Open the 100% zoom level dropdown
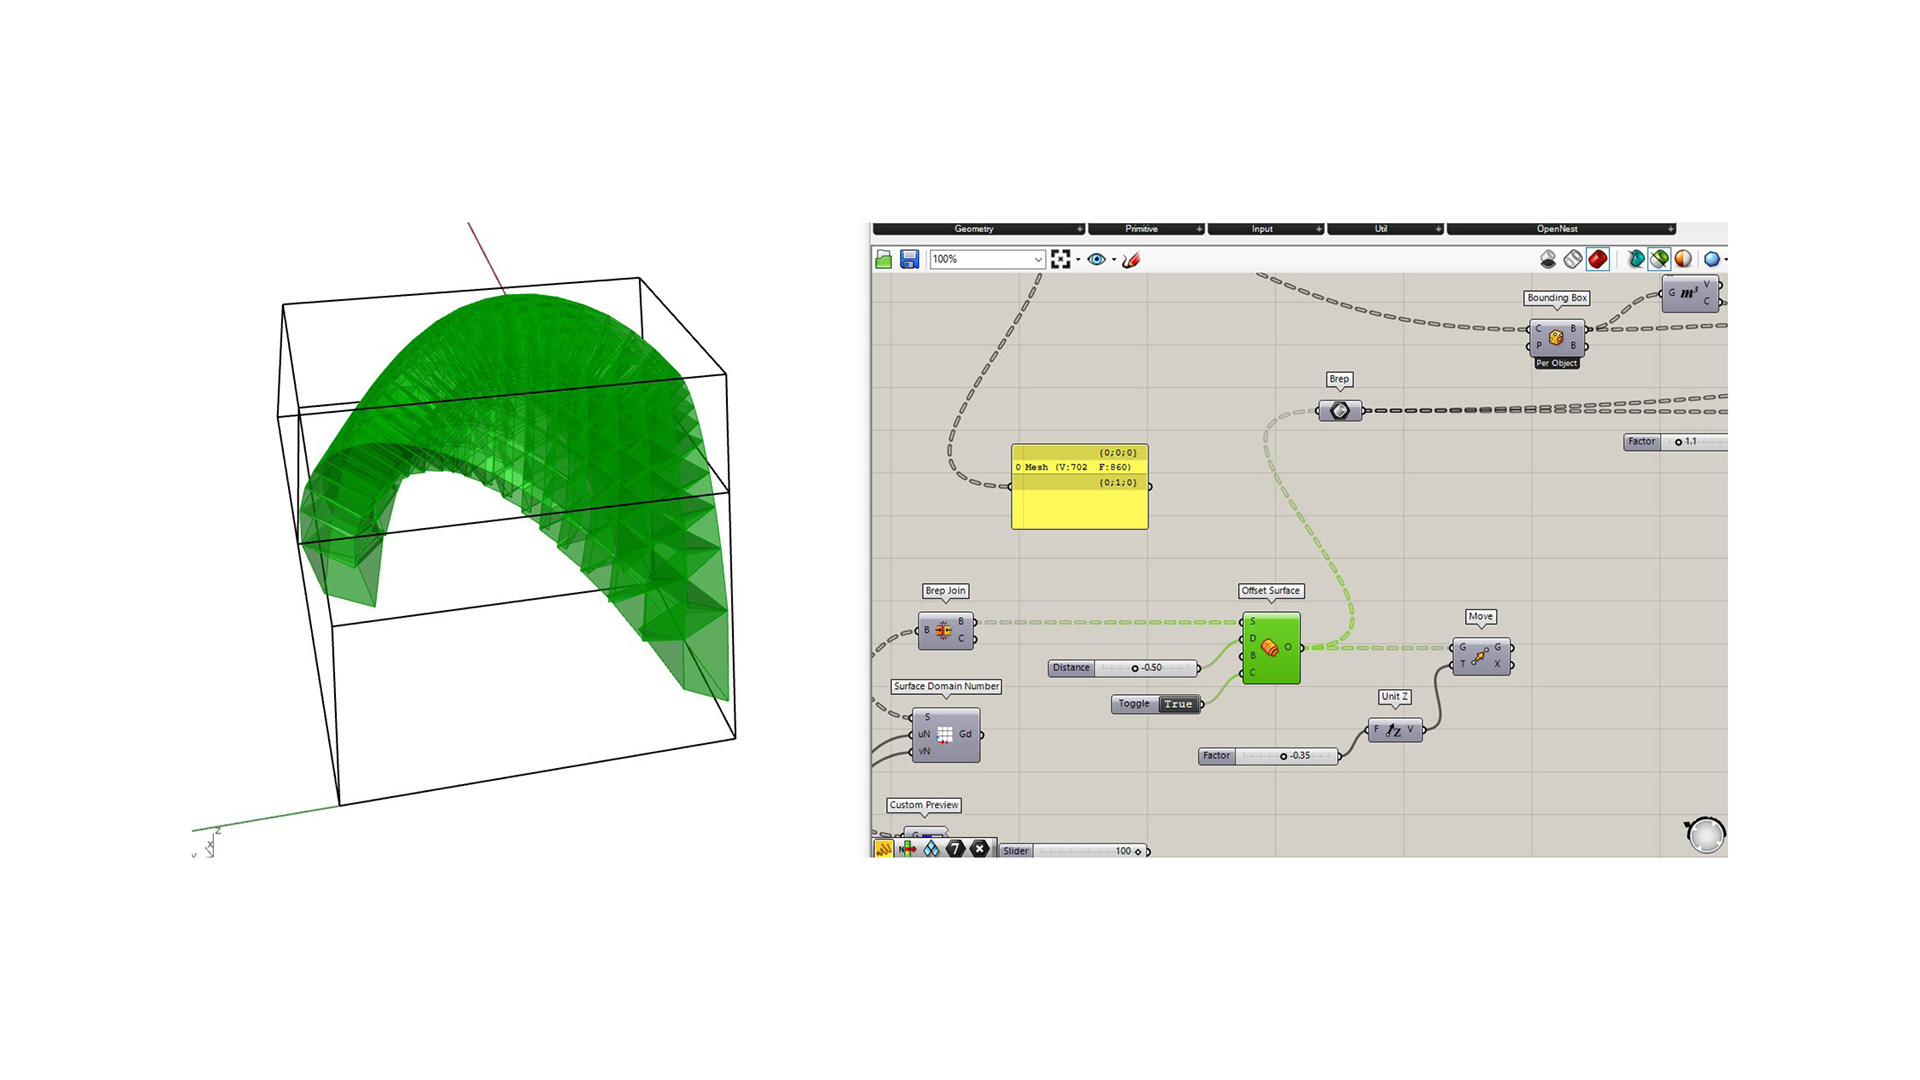The image size is (1920, 1080). click(1037, 260)
